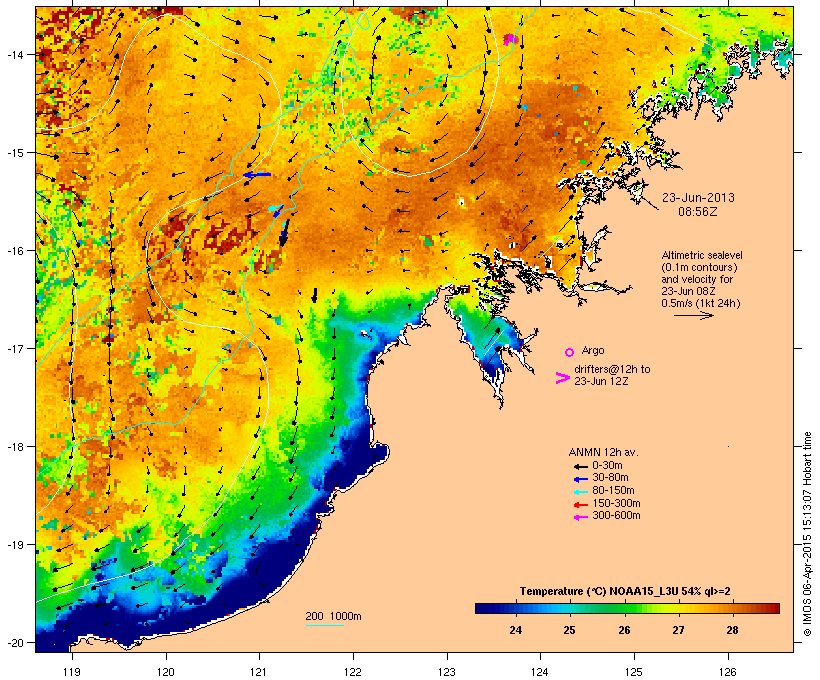Click the 121 longitude axis label
Viewport: 820px width, 680px height.
pyautogui.click(x=259, y=672)
